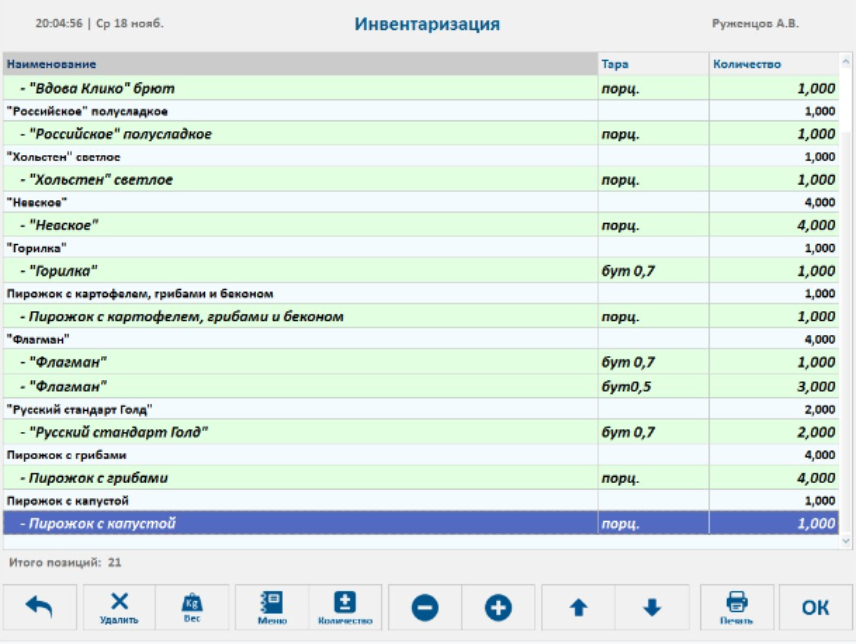Sort by the Количество column header
Viewport: 856px width, 644px height.
pos(774,64)
